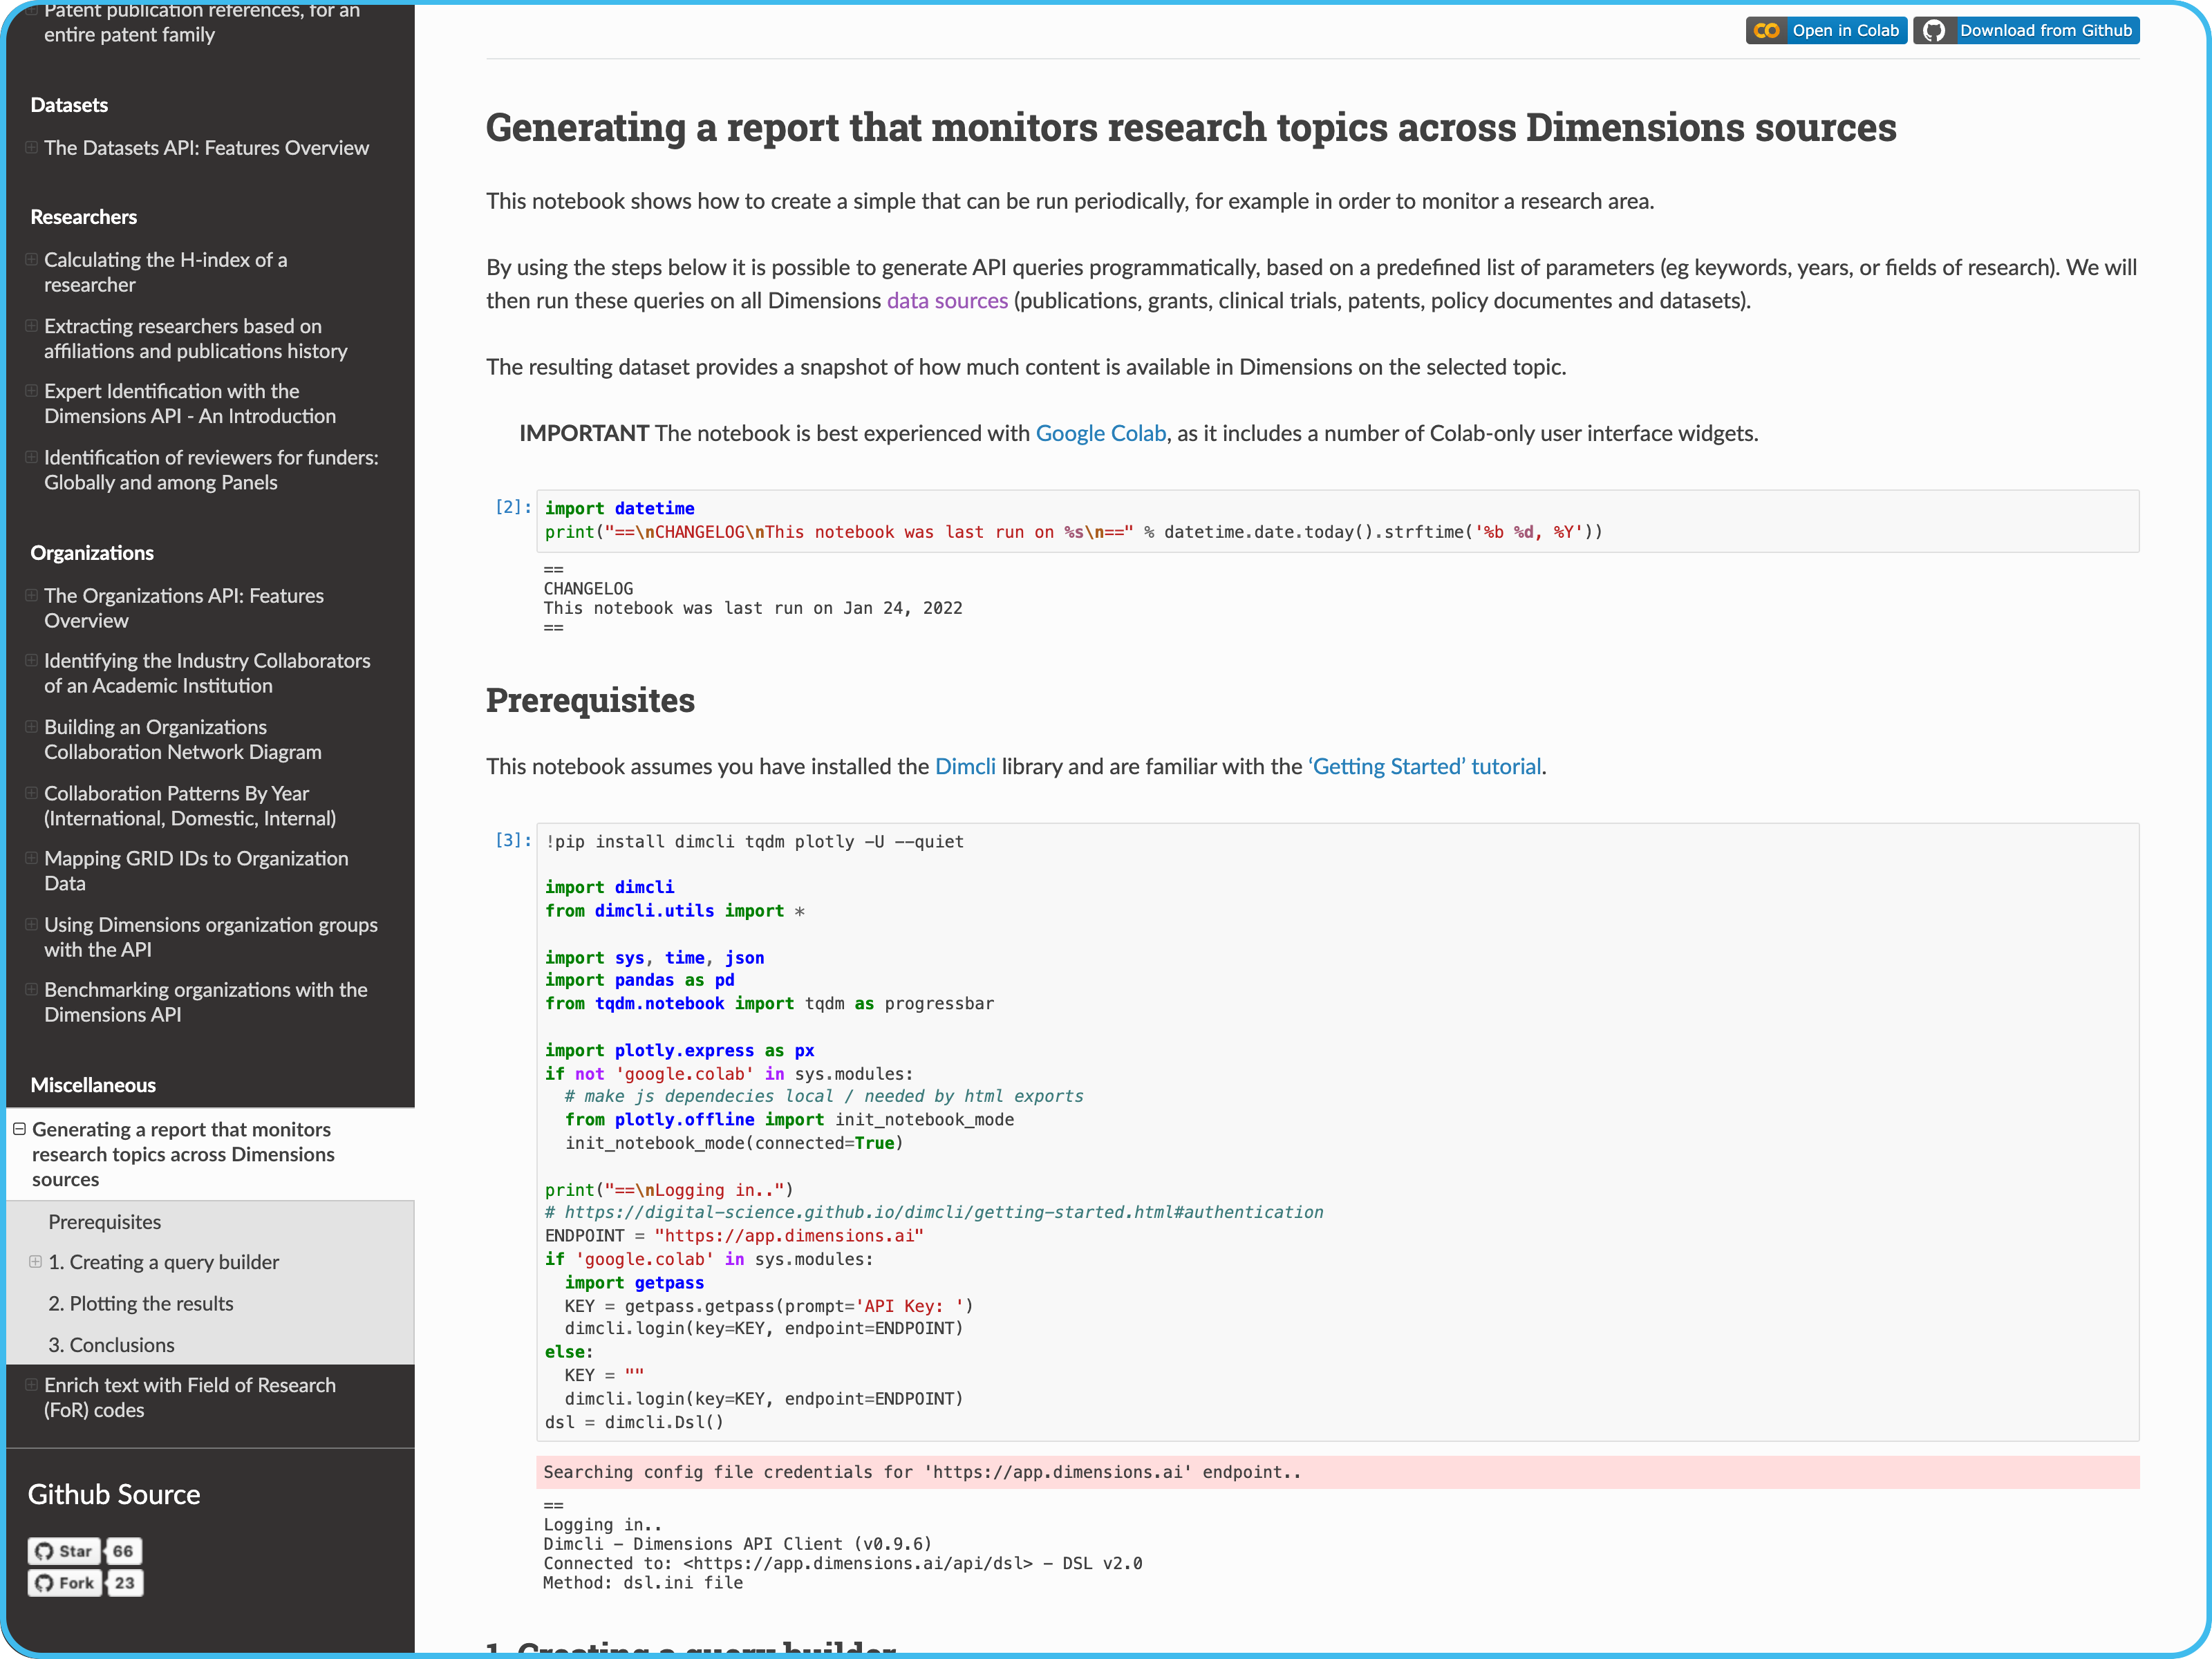
Task: Click the GitHub Star button
Action: tap(65, 1551)
